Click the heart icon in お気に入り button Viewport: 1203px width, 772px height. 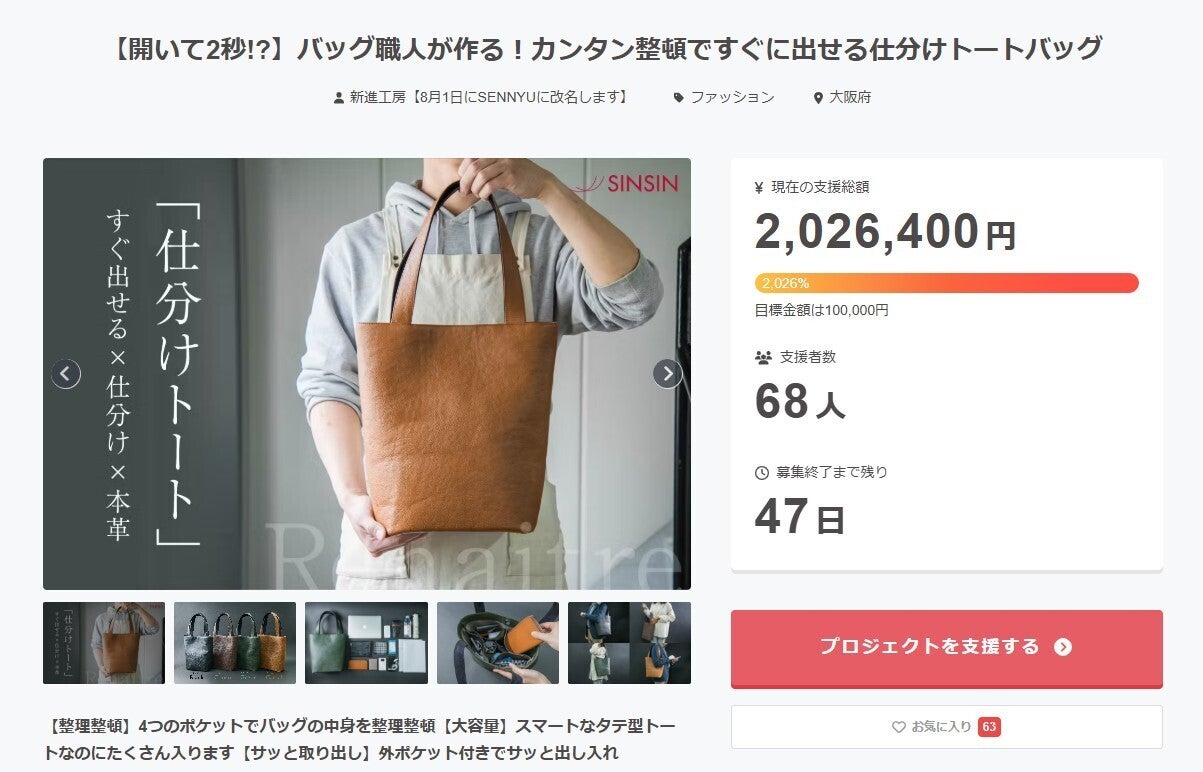pyautogui.click(x=898, y=727)
